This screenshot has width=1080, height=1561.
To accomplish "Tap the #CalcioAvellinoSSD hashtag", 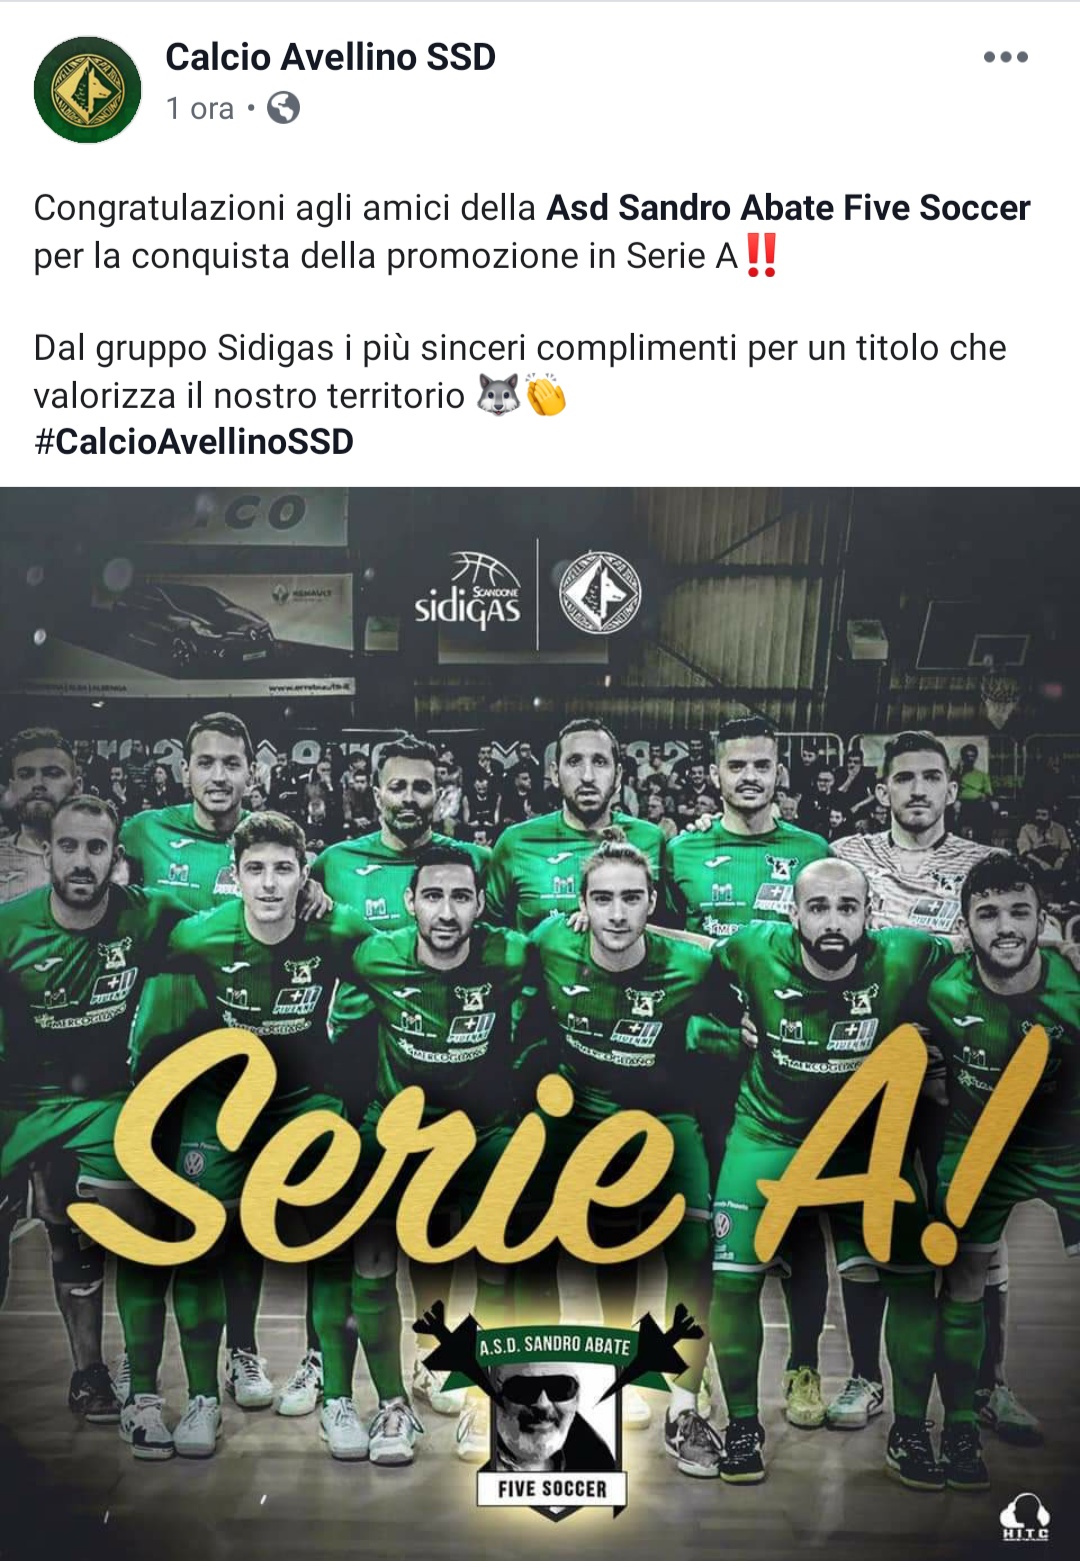I will coord(194,441).
